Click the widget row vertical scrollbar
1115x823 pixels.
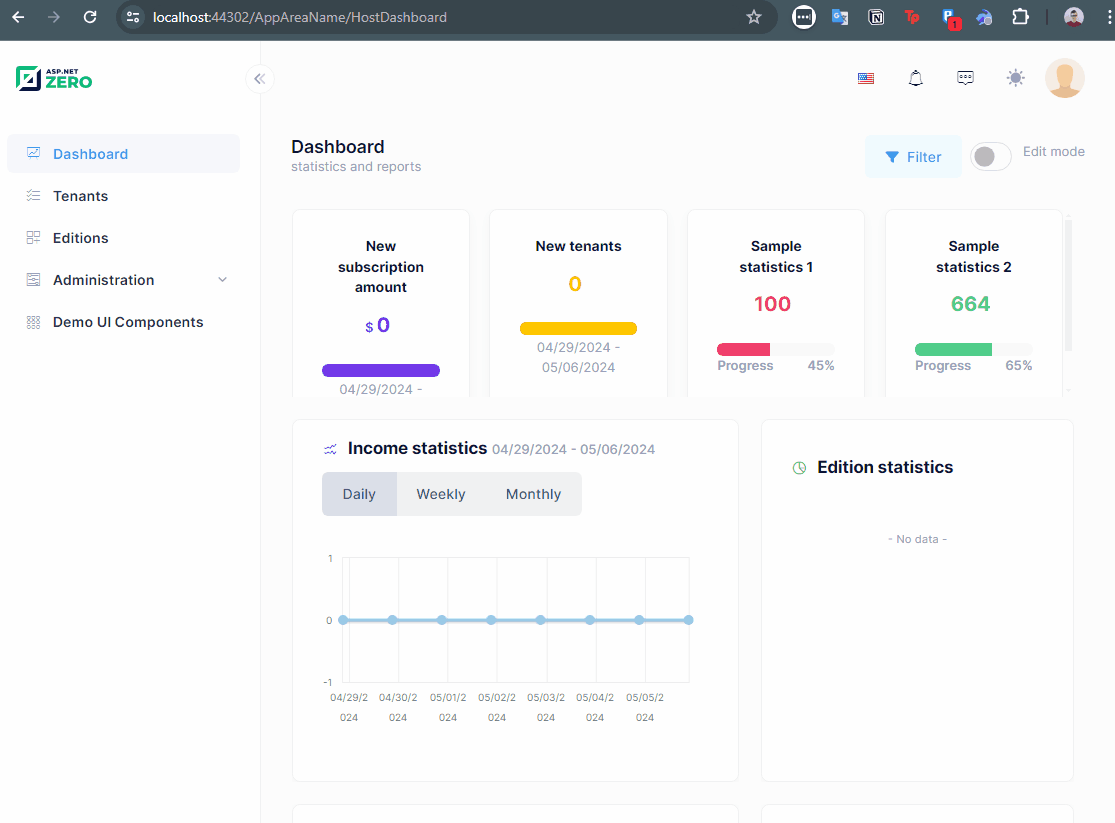pyautogui.click(x=1068, y=285)
